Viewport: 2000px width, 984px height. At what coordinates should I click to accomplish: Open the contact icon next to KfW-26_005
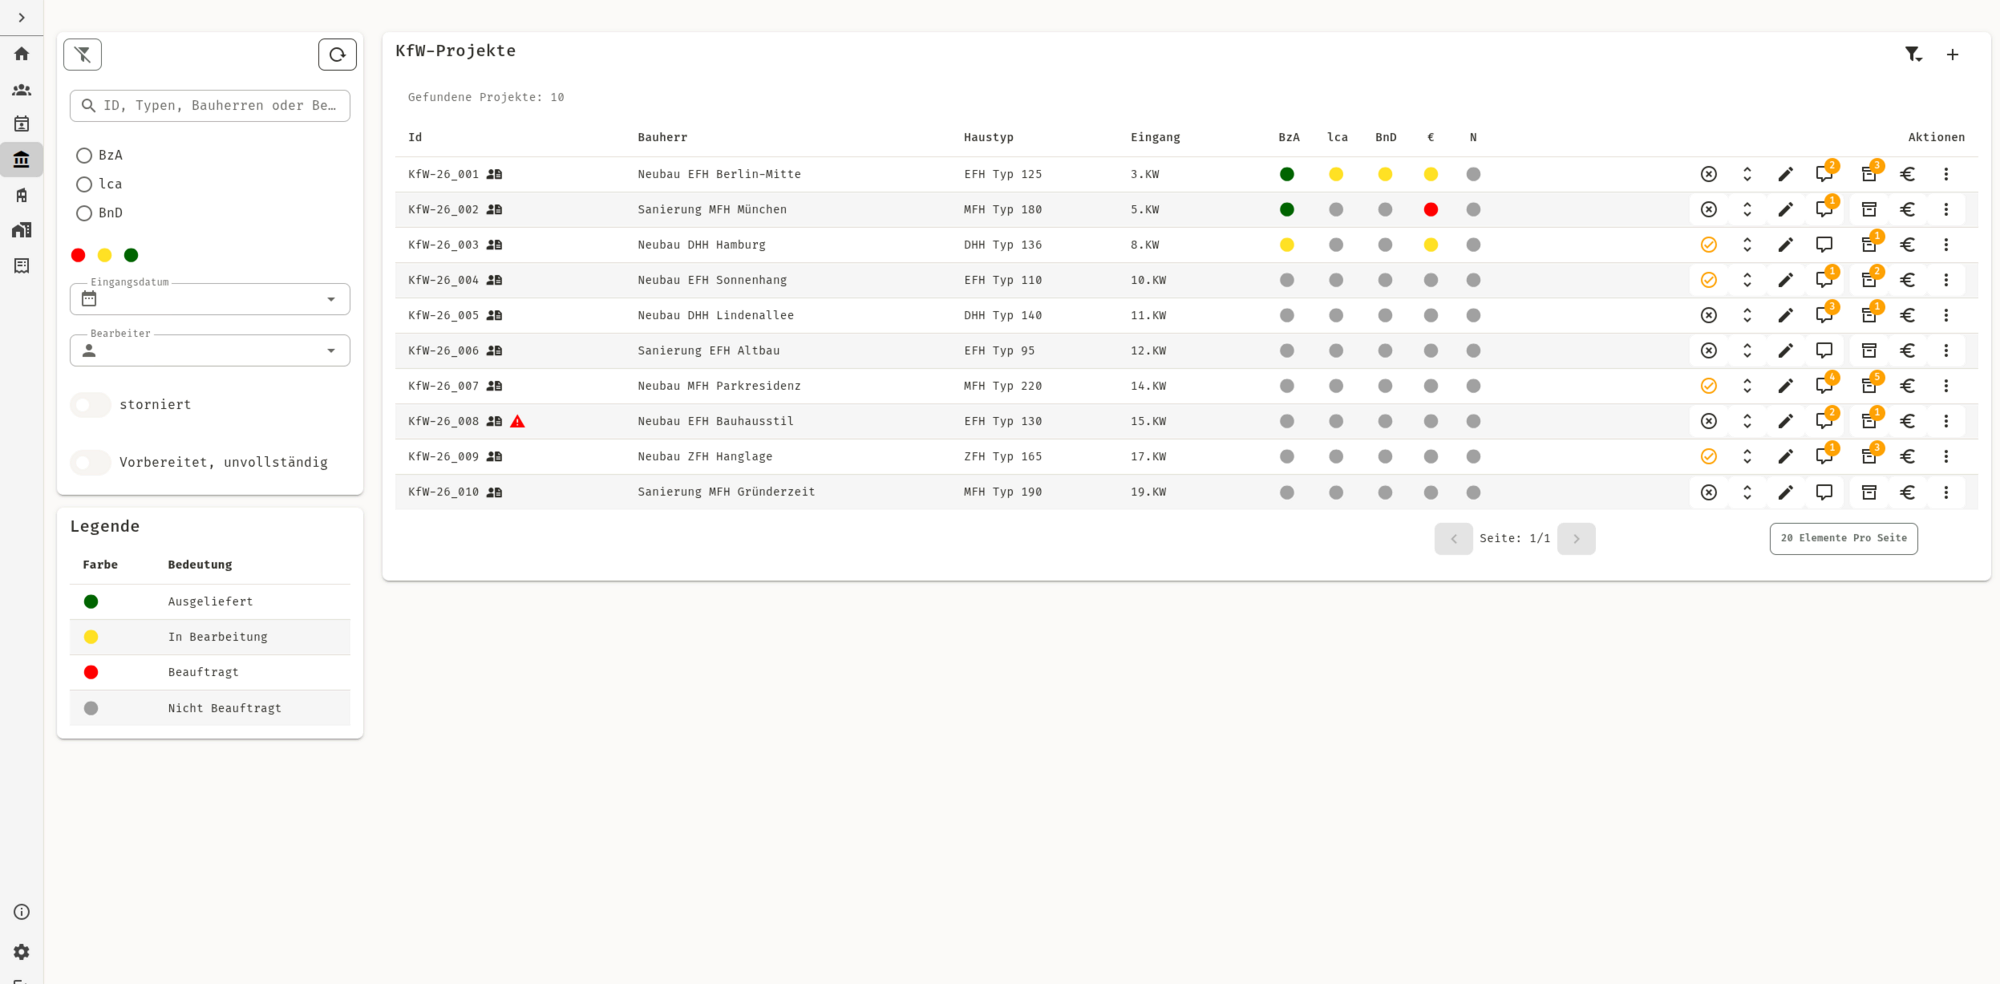coord(494,316)
